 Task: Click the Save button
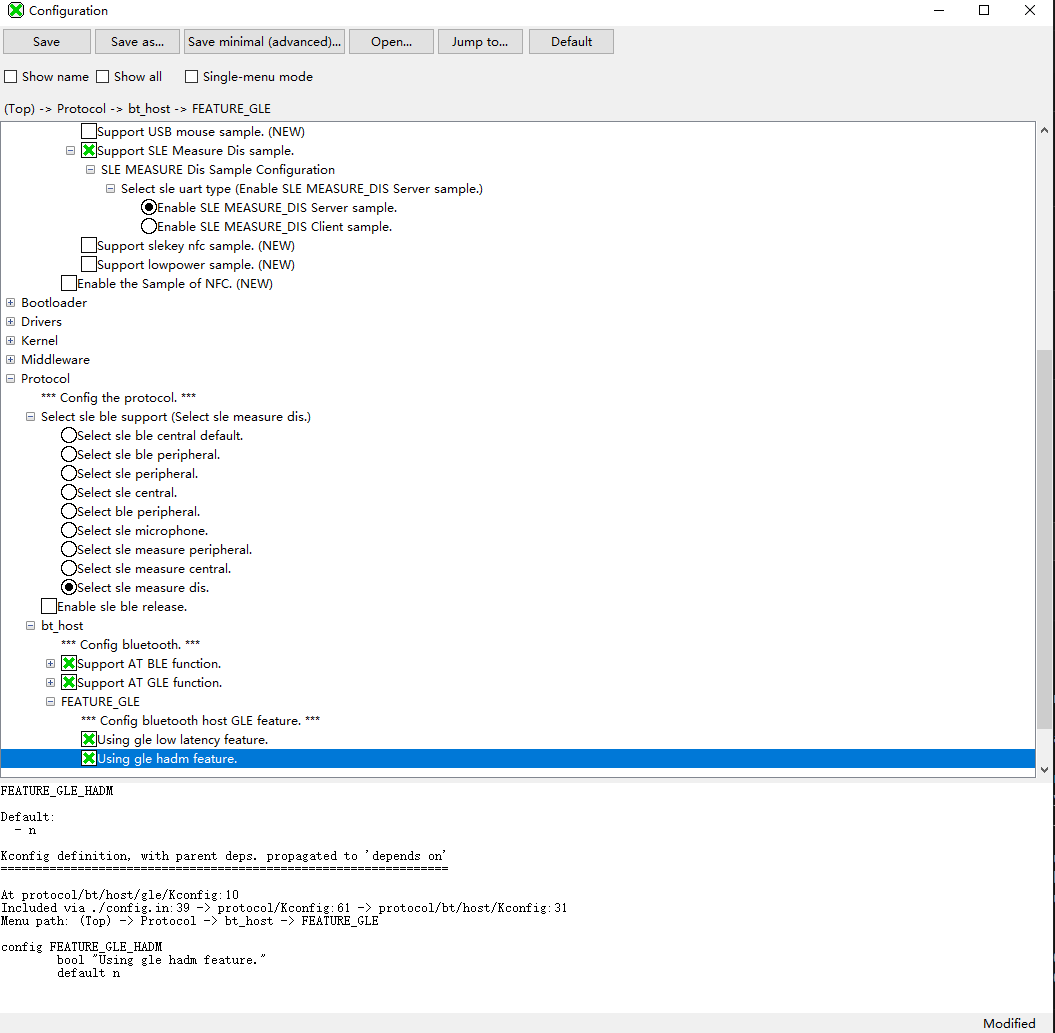point(46,42)
